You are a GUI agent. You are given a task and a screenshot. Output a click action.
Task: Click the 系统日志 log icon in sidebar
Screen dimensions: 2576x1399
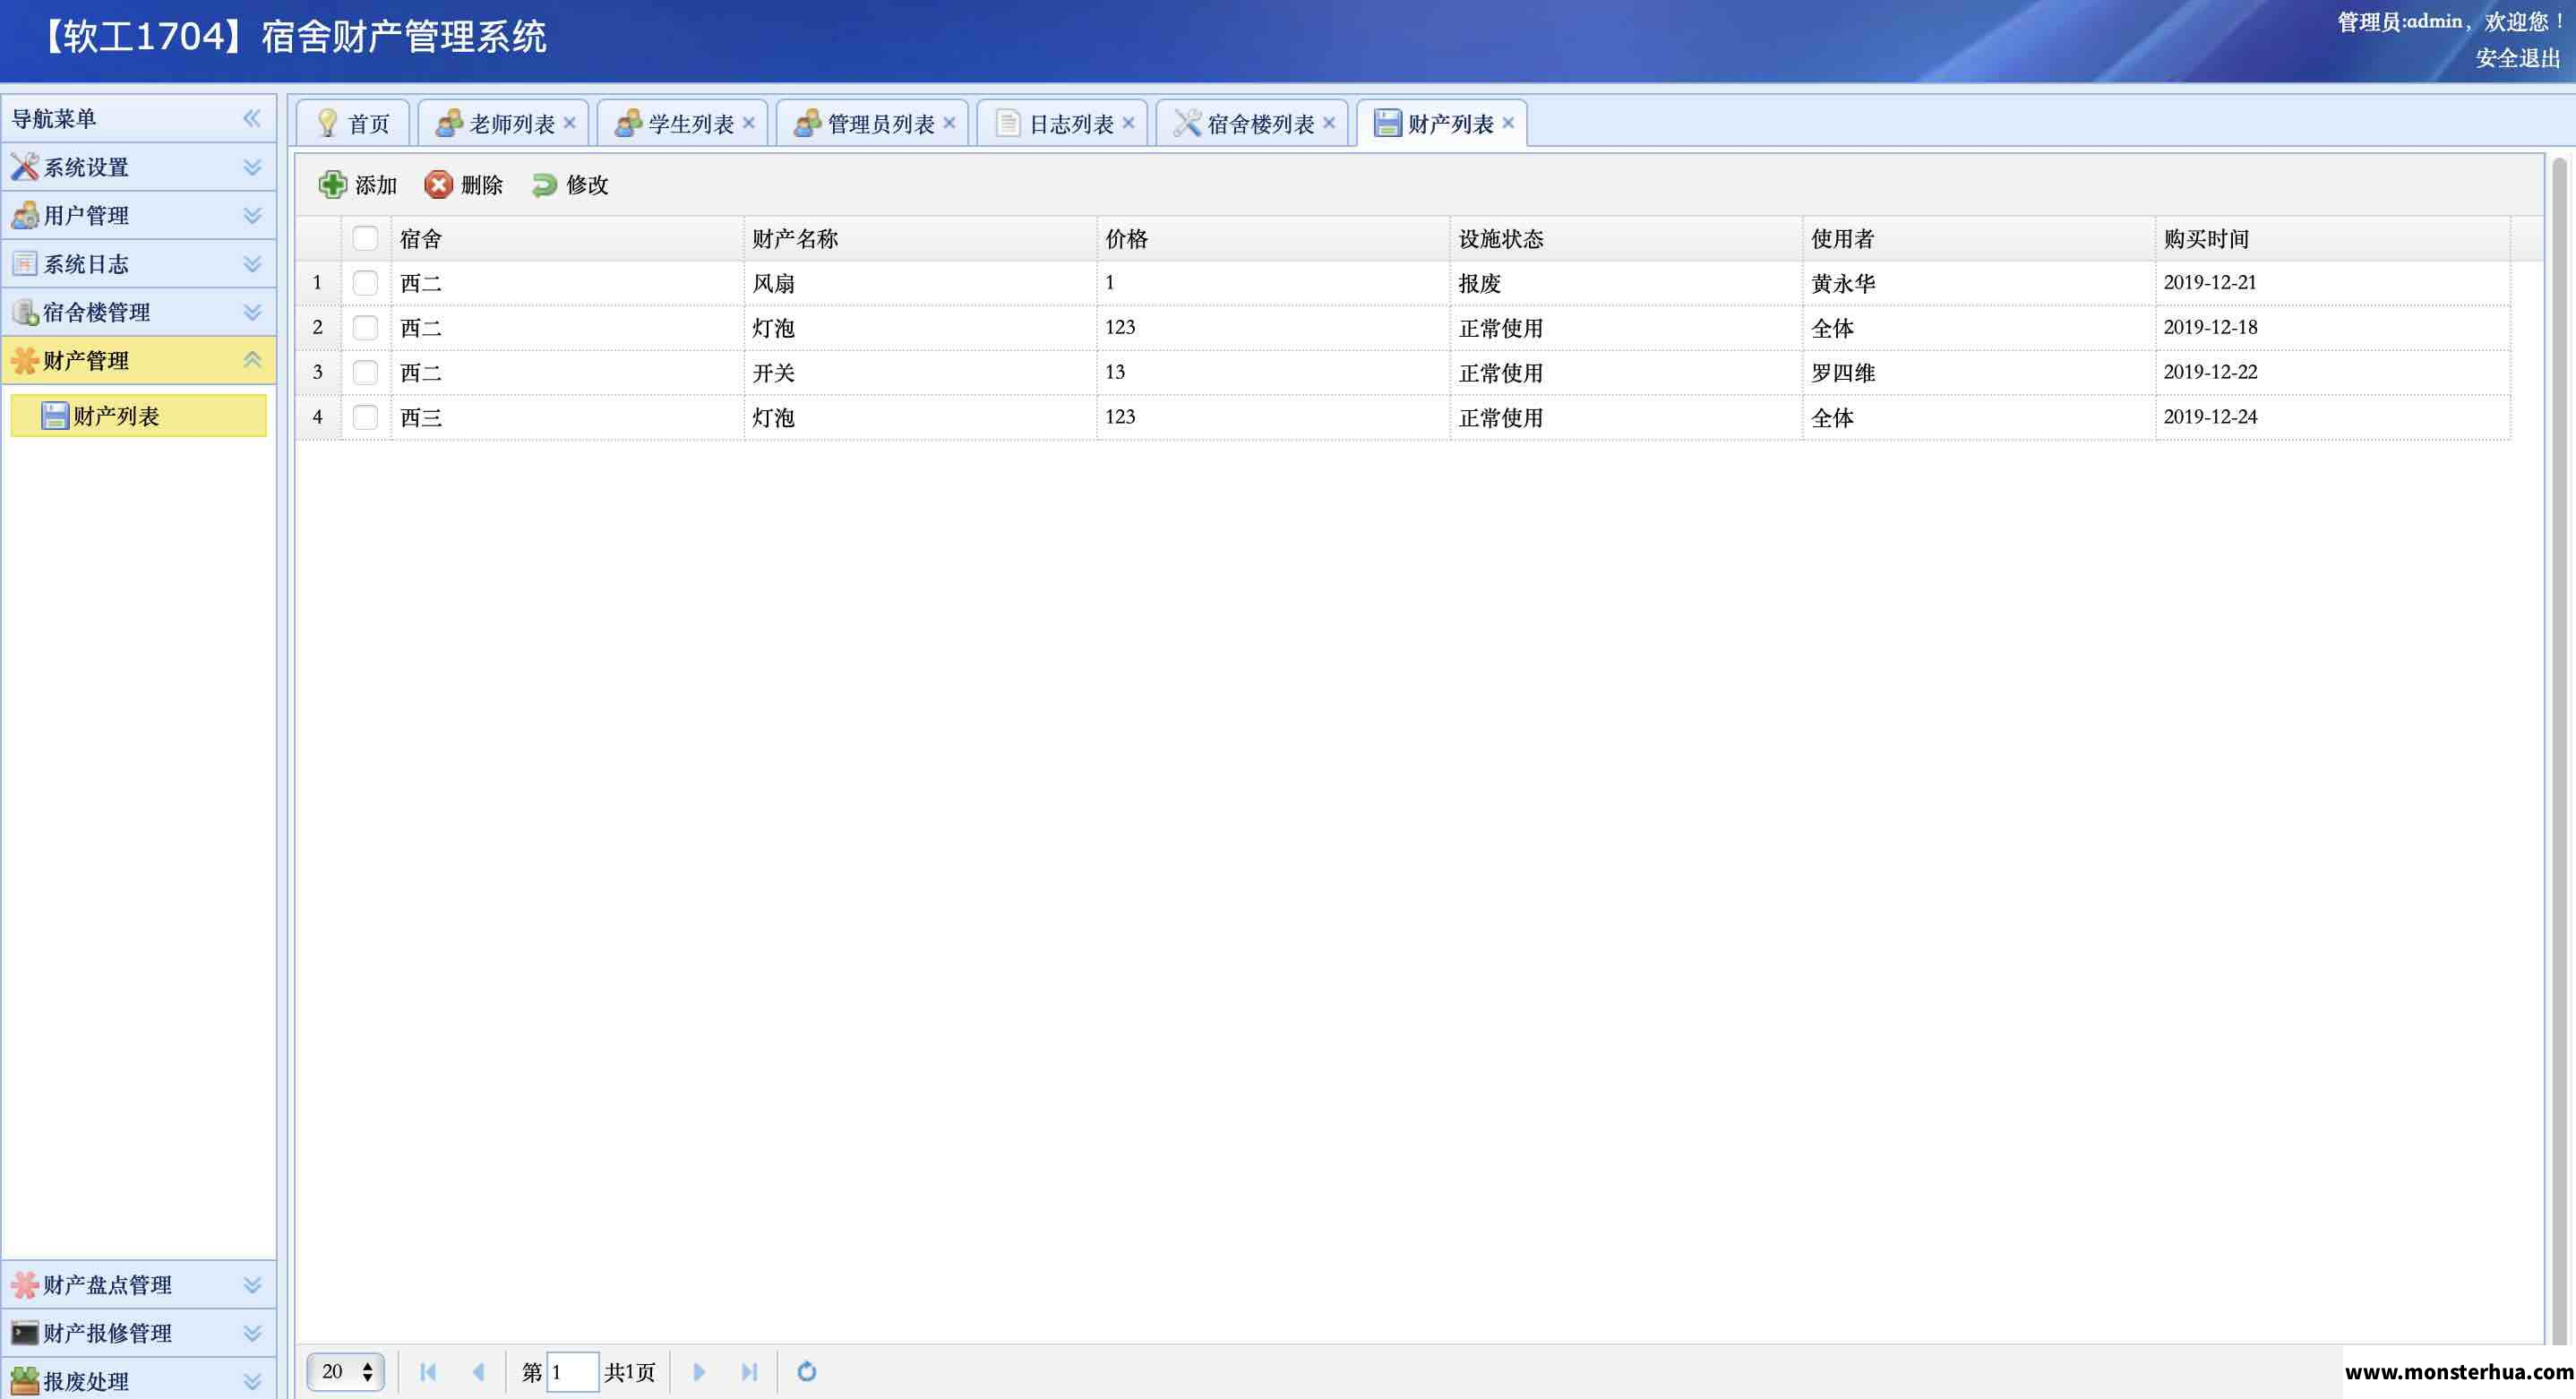point(25,264)
